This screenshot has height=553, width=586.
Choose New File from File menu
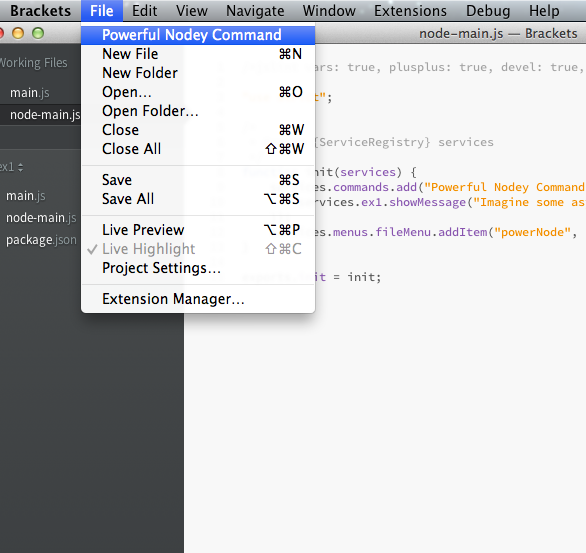(198, 54)
